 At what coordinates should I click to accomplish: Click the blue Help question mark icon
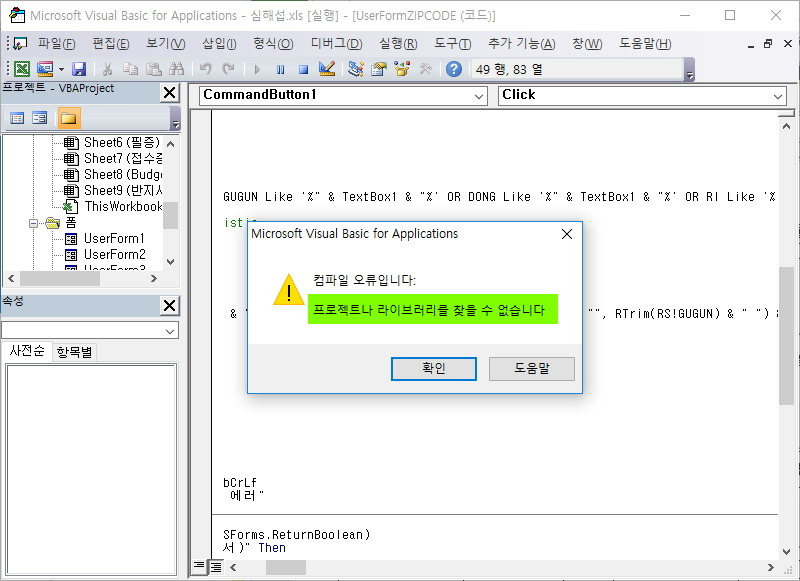pyautogui.click(x=454, y=69)
